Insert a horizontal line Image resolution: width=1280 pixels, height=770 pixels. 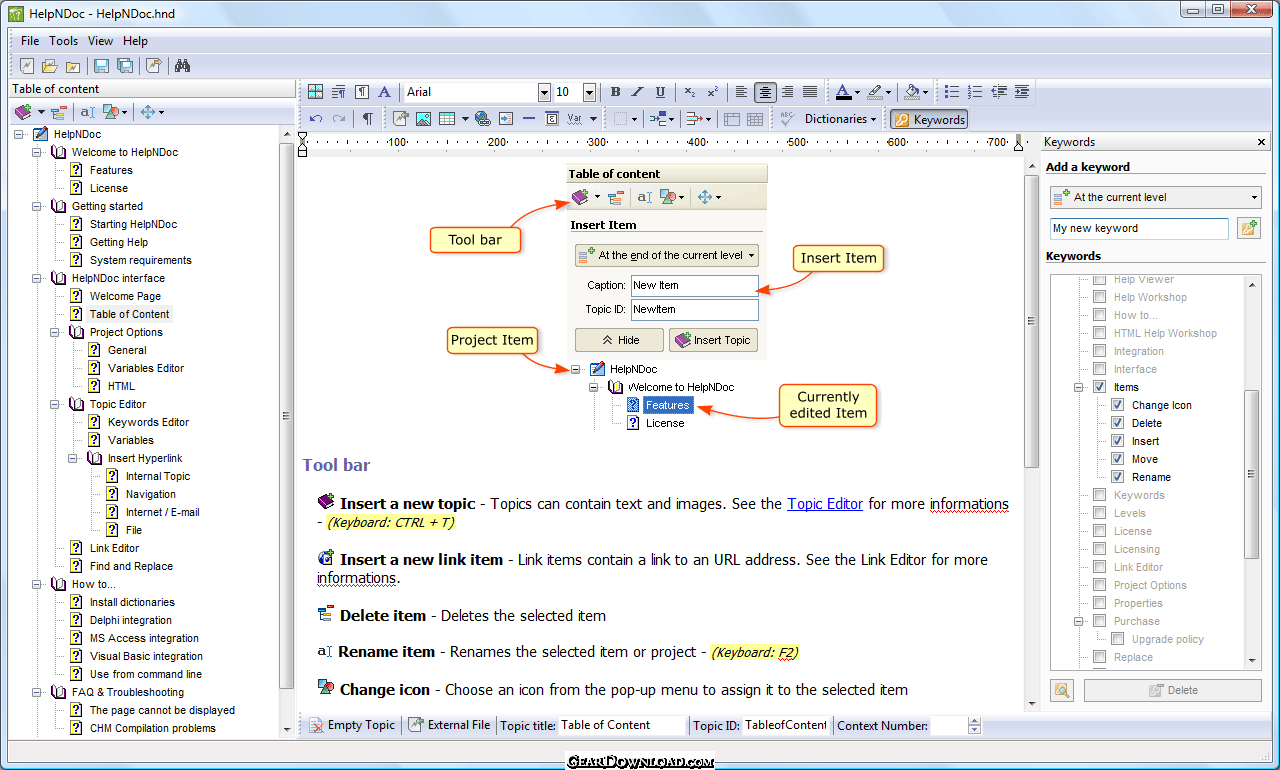point(529,119)
